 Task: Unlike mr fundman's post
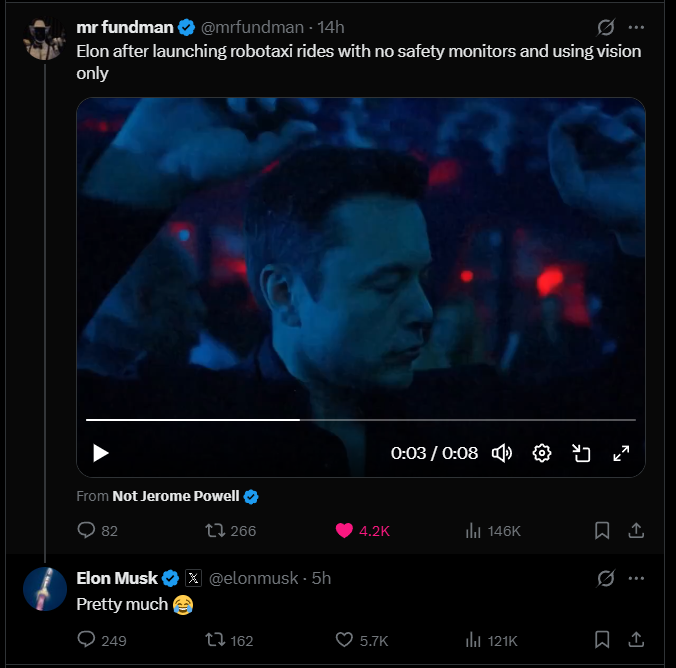coord(345,531)
